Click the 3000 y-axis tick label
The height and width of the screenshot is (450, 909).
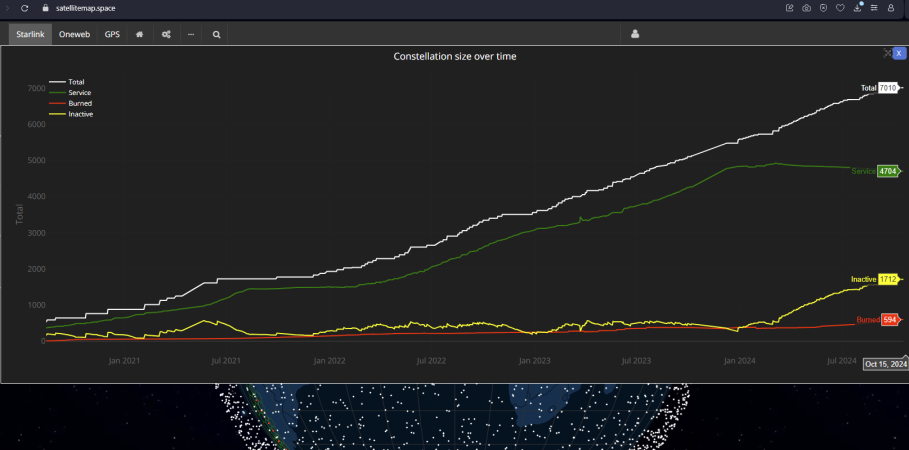pos(36,233)
